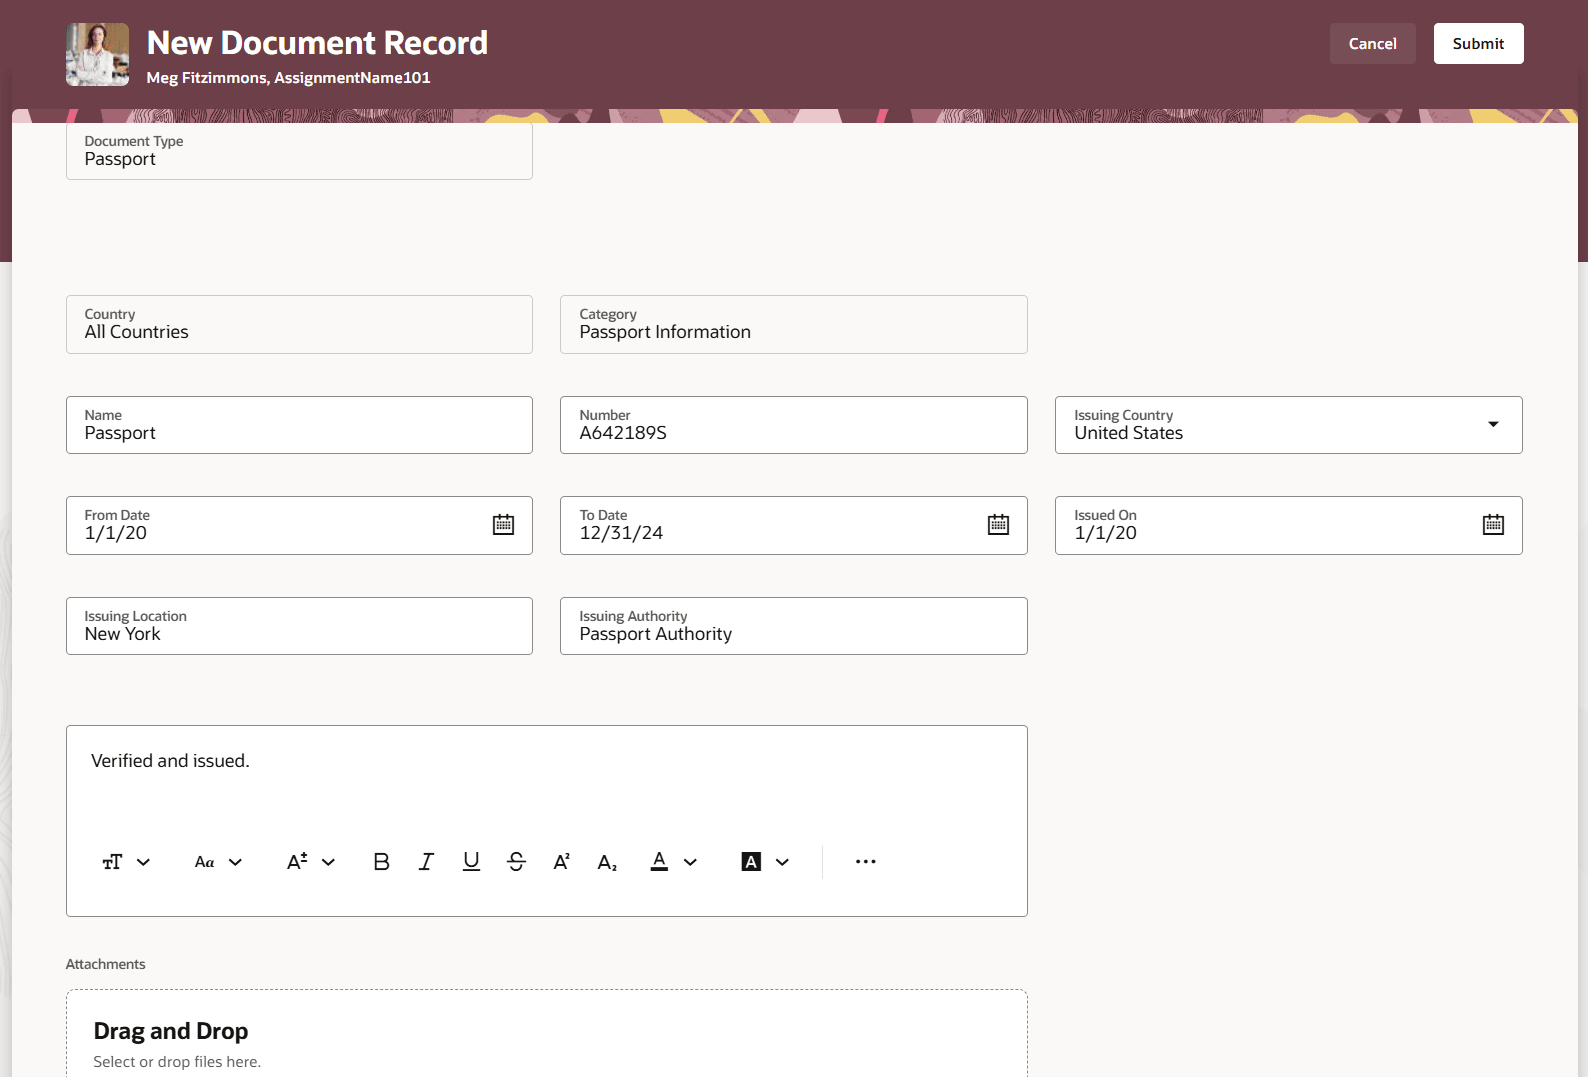Submit the new document record
Viewport: 1588px width, 1077px height.
point(1478,44)
